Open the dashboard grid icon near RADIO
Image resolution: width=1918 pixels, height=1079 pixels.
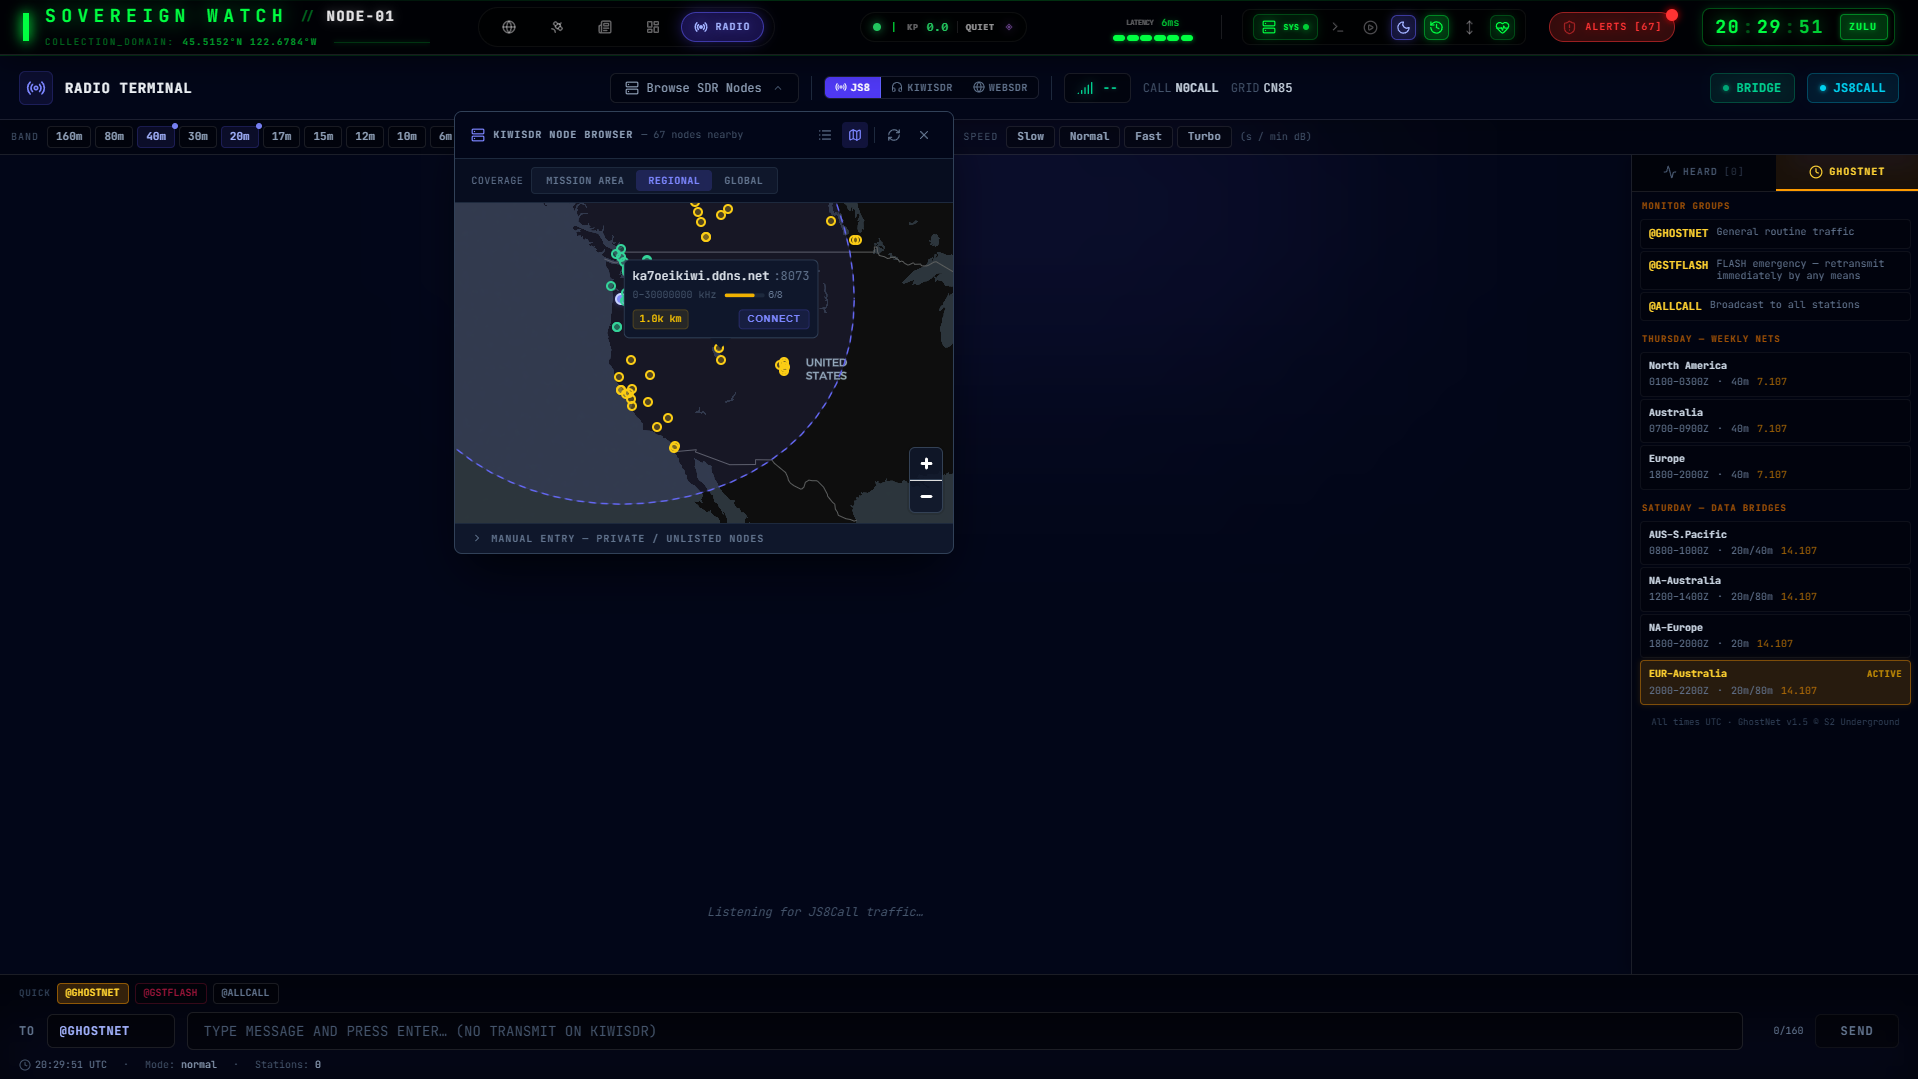652,27
